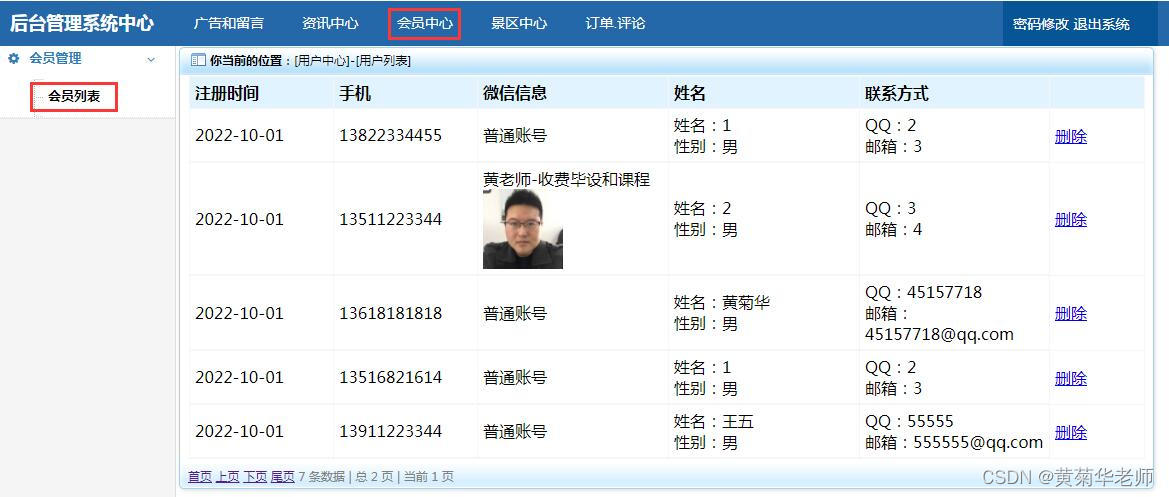Click the record count text 7 条数据
Image resolution: width=1169 pixels, height=497 pixels.
click(321, 477)
